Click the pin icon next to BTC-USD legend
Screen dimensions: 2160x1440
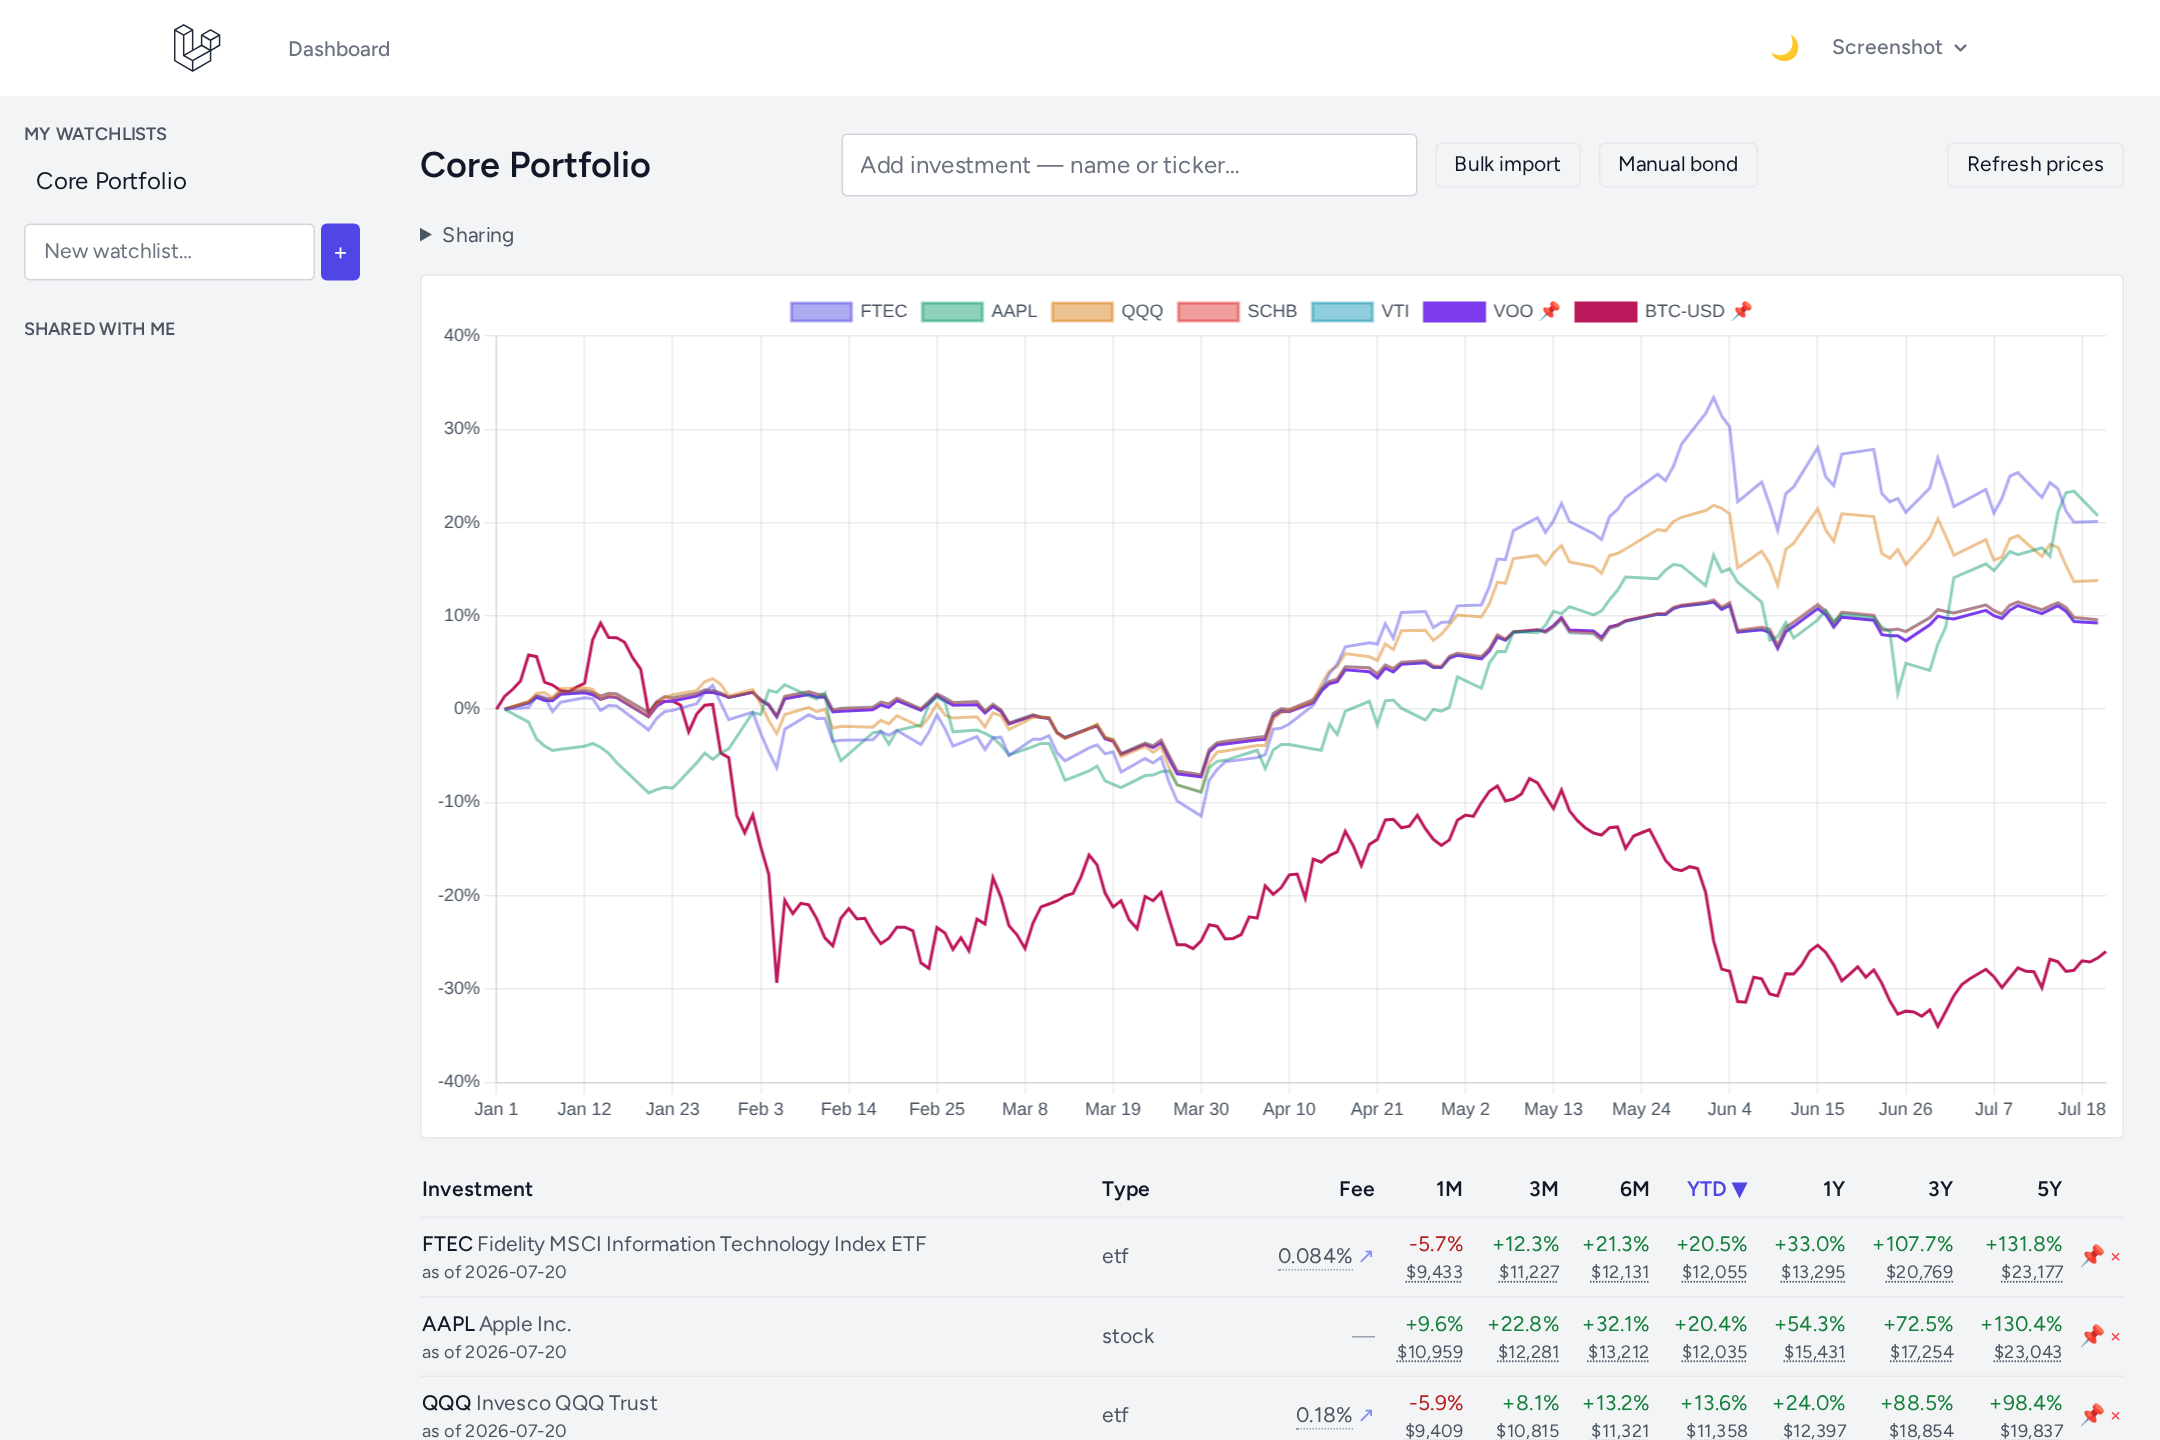(1742, 311)
